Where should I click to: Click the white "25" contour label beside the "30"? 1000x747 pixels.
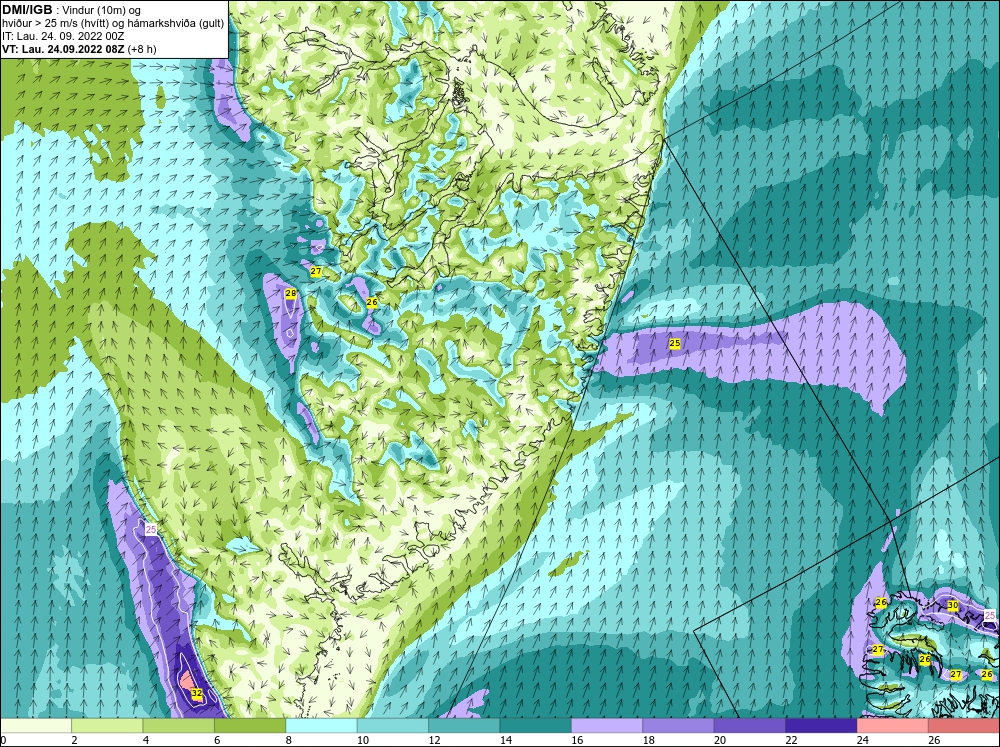(x=990, y=615)
